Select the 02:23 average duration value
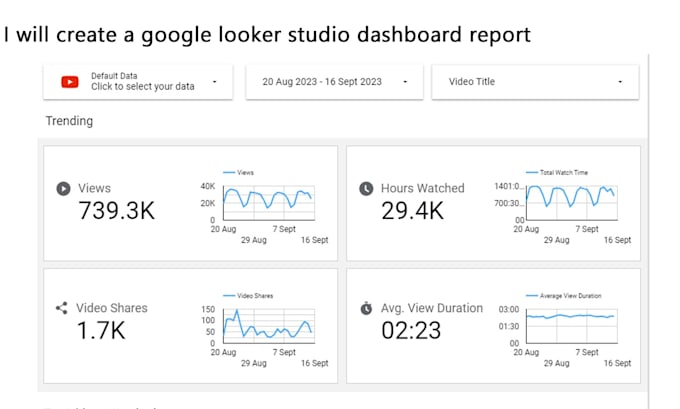This screenshot has height=409, width=680. coord(411,330)
